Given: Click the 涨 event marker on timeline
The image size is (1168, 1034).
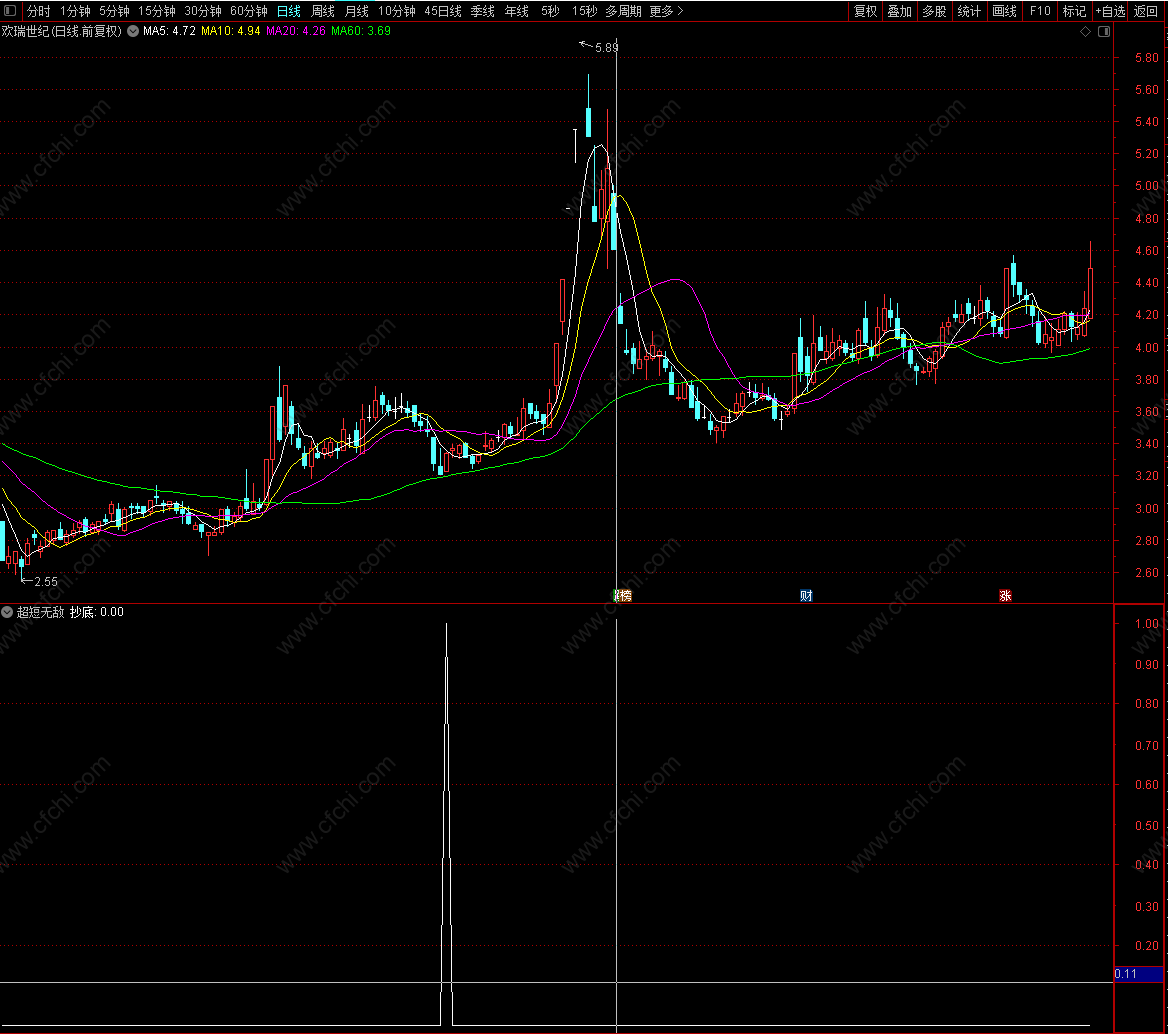Looking at the screenshot, I should [1005, 595].
